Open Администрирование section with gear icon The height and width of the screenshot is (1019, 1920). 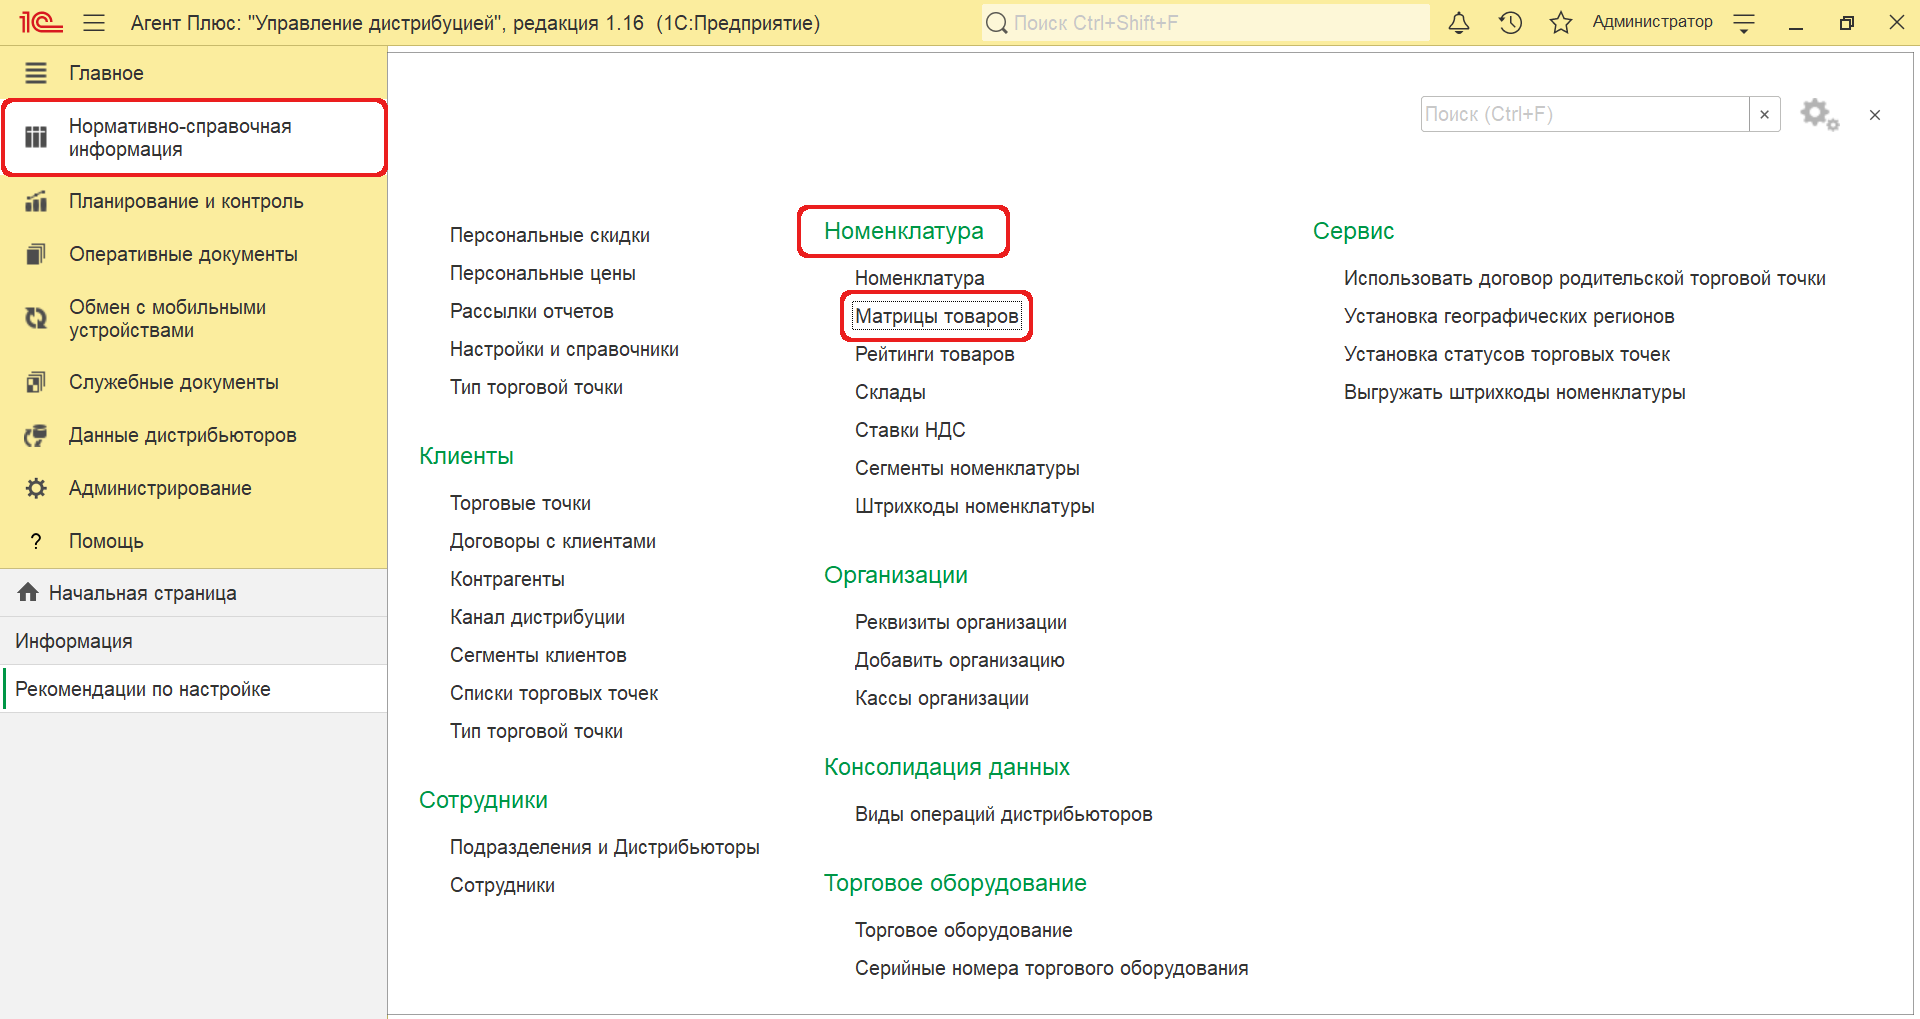click(x=160, y=489)
